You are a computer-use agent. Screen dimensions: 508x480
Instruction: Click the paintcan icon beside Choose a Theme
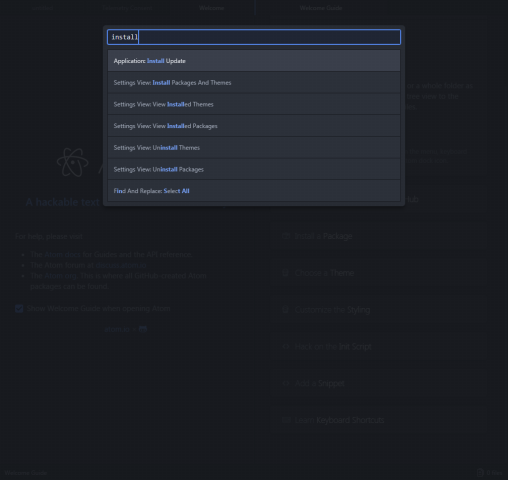pos(285,273)
